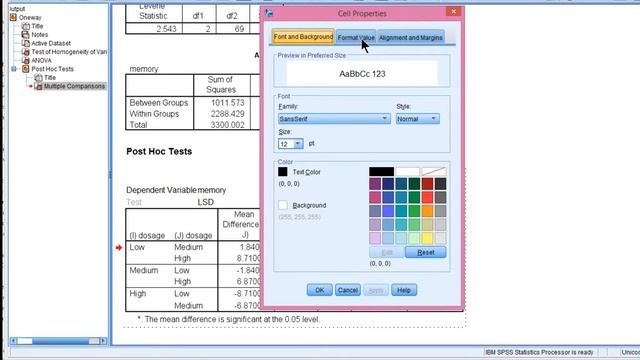Click the Between Groups row label

[x=159, y=103]
